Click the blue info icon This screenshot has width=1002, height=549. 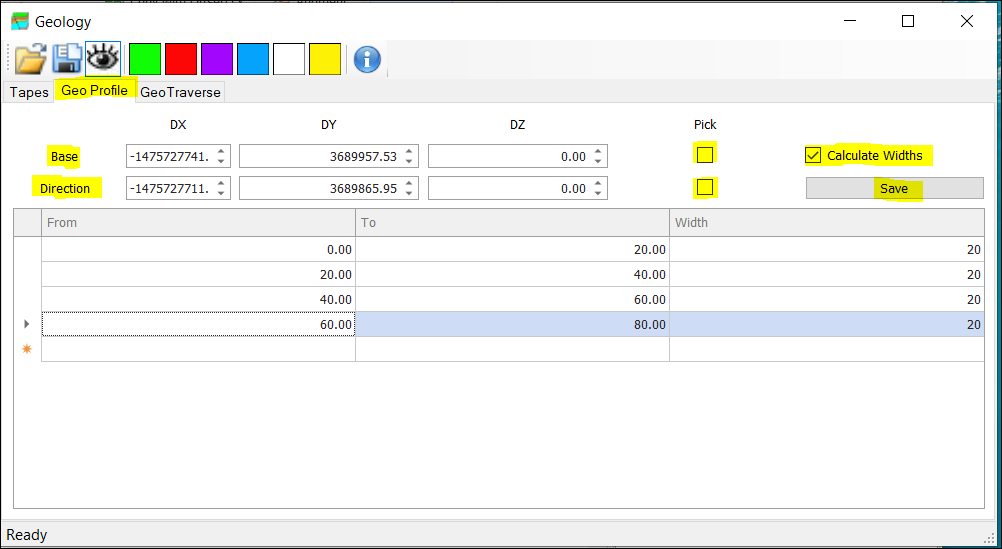coord(367,59)
